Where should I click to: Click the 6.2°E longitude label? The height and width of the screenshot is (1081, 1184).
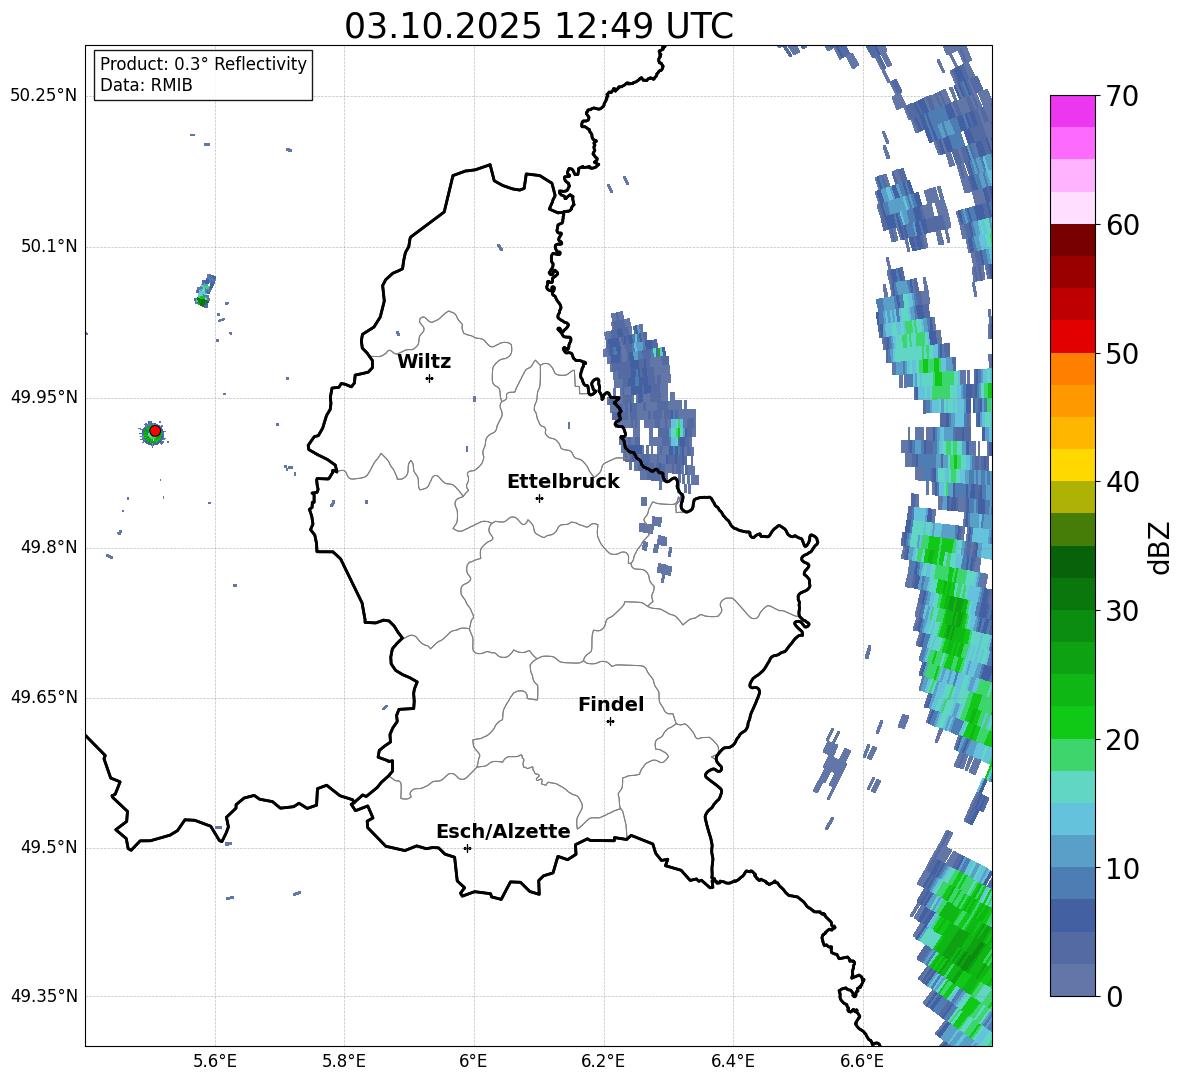pyautogui.click(x=603, y=1061)
